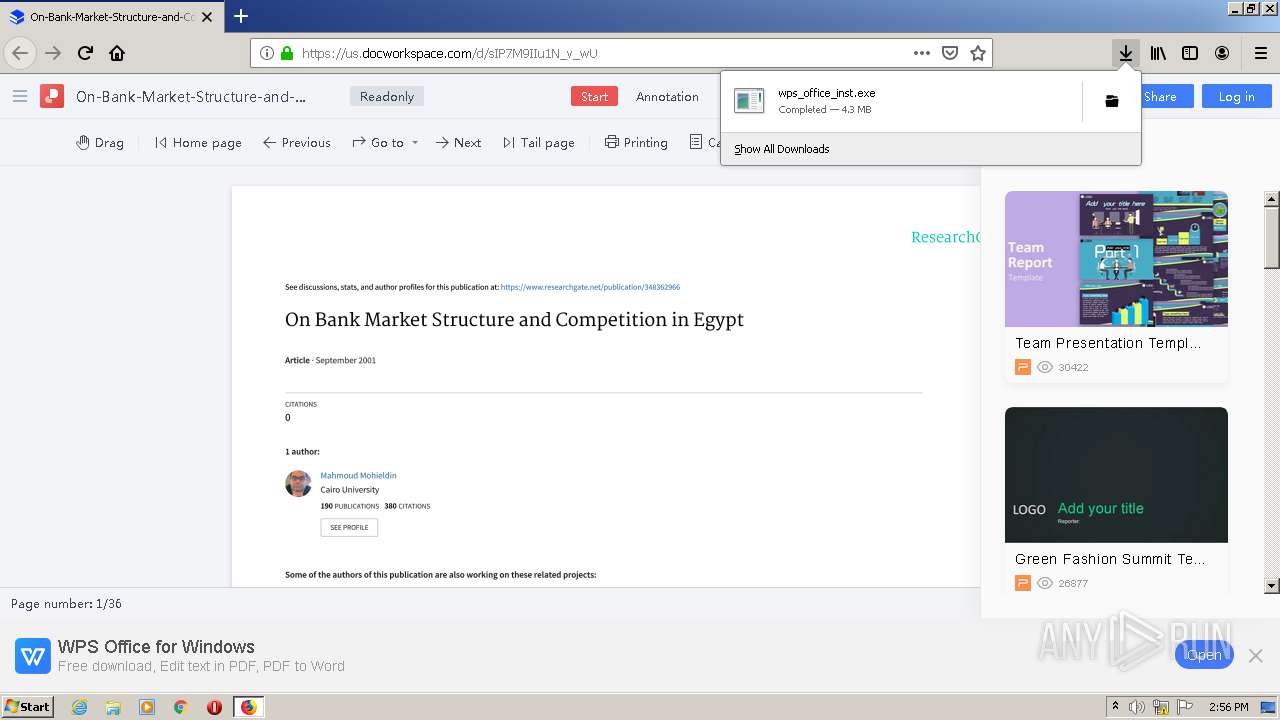Open the Opera taskbar icon

214,707
